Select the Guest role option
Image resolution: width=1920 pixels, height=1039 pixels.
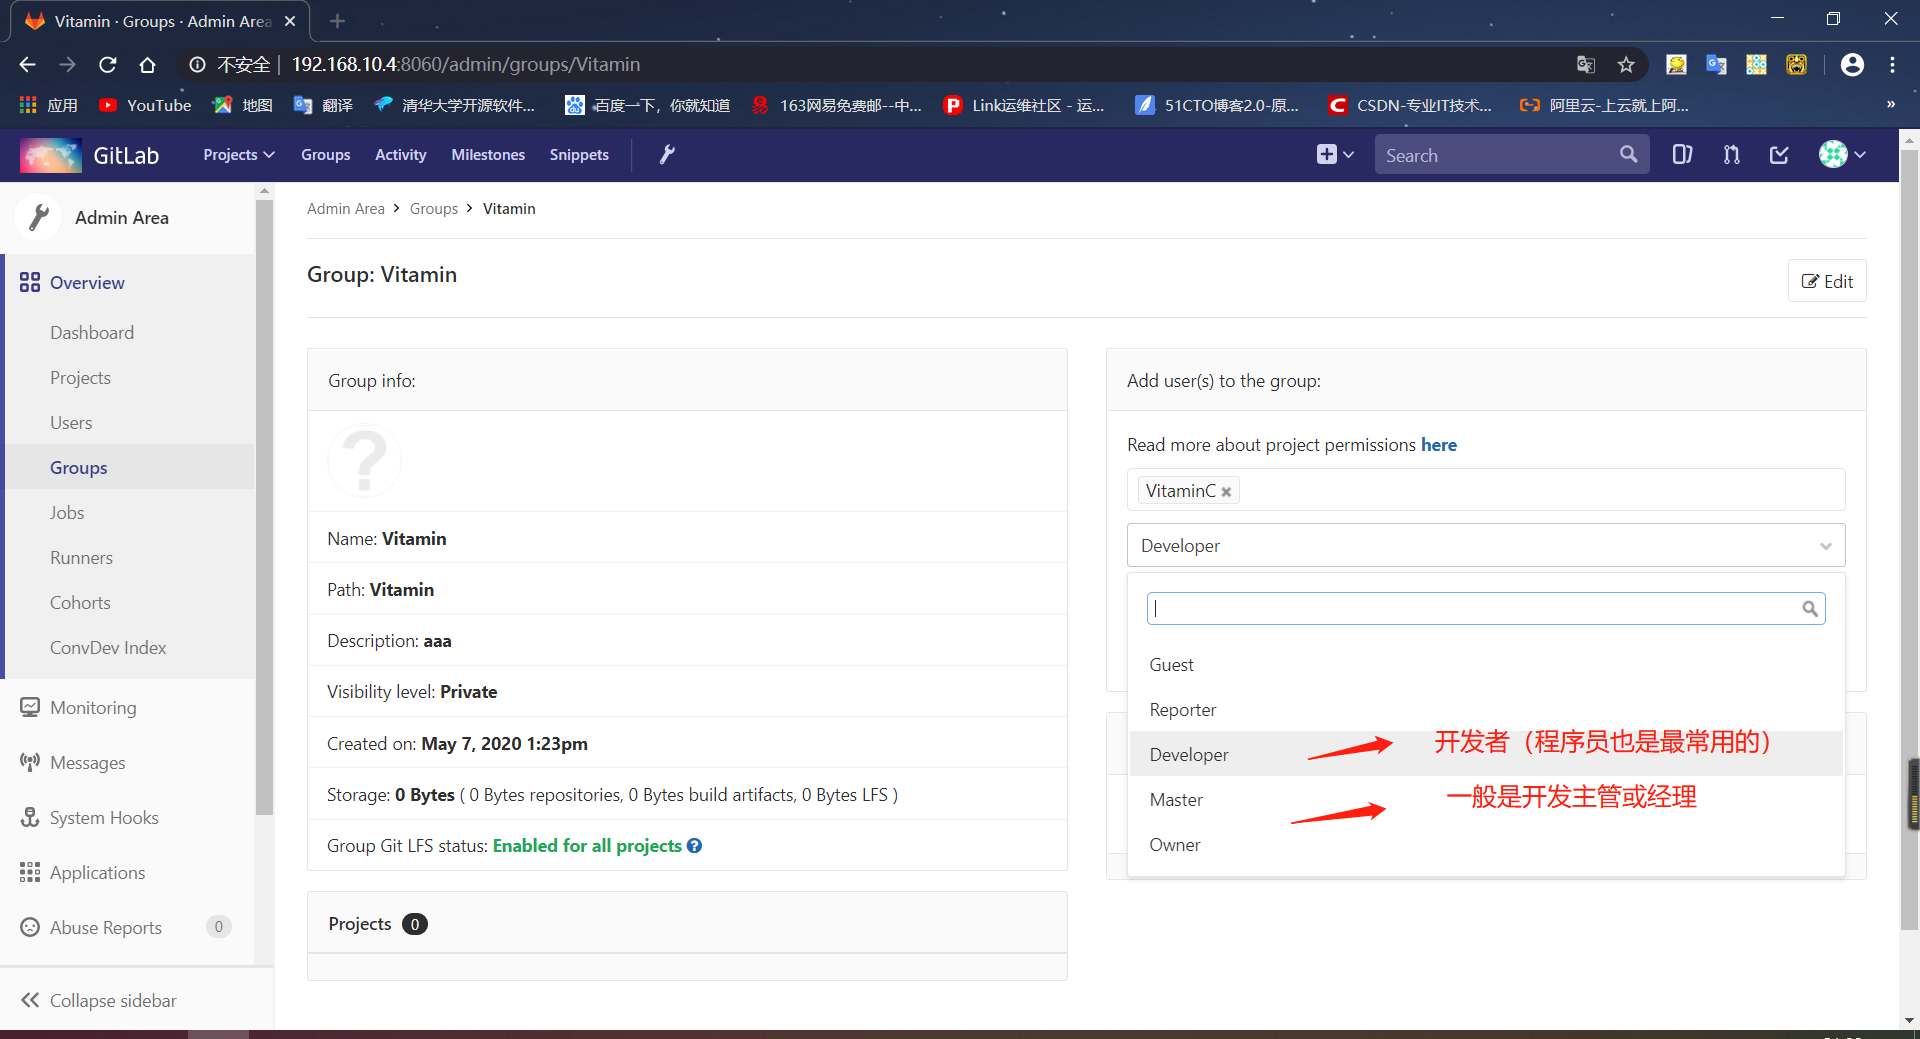(1171, 664)
